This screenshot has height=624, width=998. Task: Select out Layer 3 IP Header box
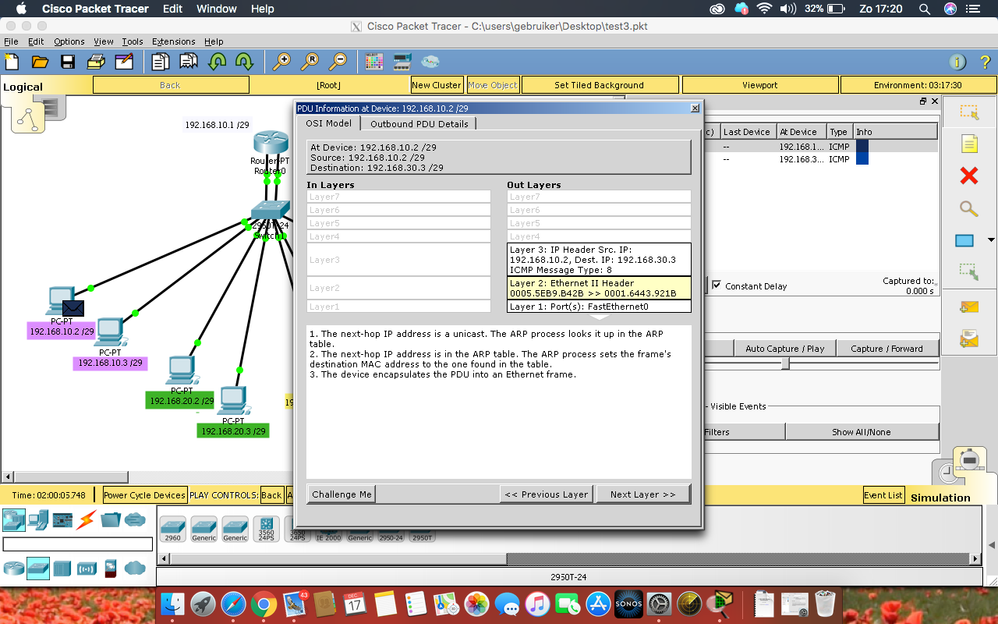[x=599, y=259]
